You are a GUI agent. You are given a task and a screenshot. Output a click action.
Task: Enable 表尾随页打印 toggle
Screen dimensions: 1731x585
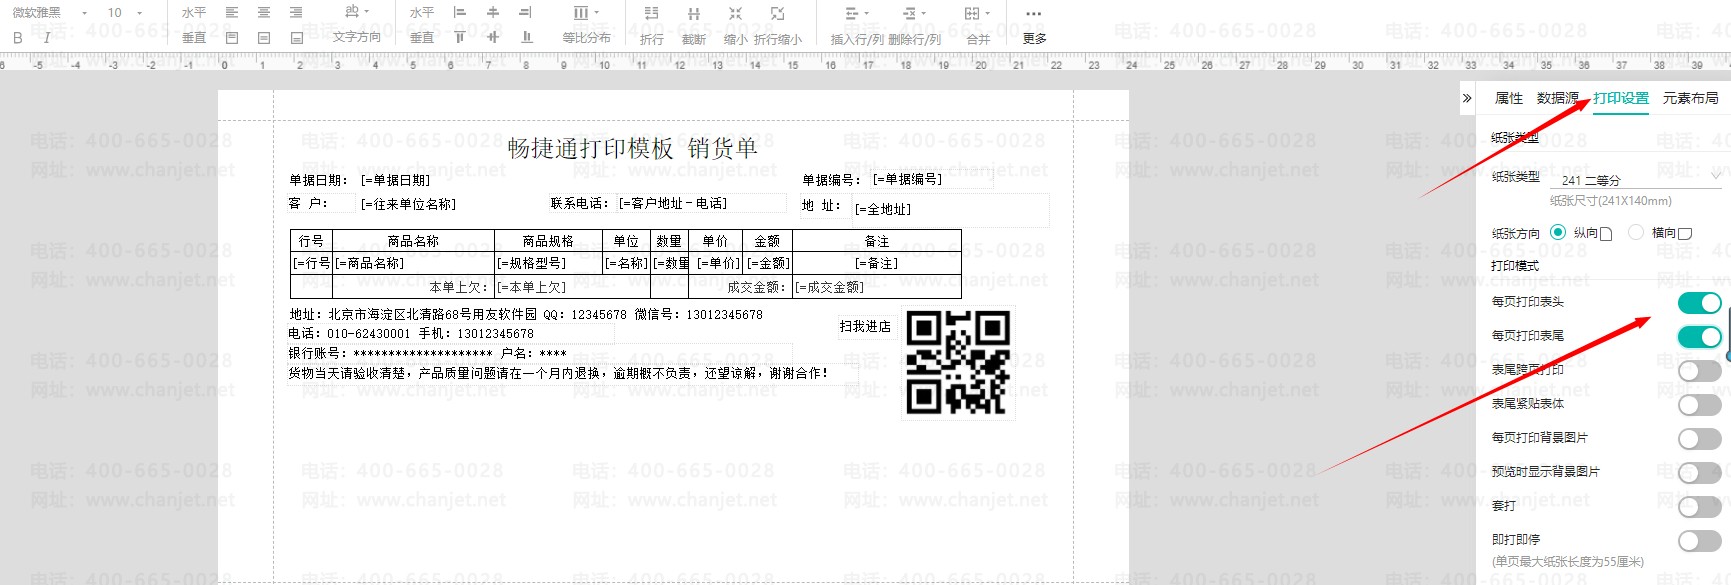(x=1699, y=371)
